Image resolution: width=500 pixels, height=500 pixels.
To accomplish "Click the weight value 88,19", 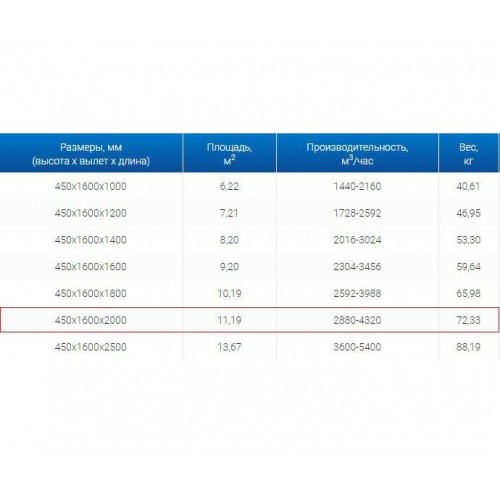I will pyautogui.click(x=468, y=347).
